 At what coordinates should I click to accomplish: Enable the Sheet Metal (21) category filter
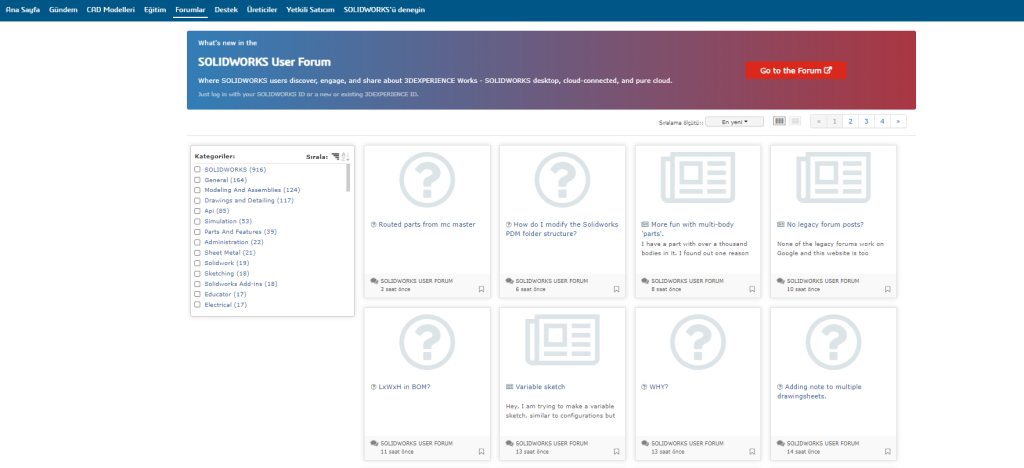click(x=197, y=252)
